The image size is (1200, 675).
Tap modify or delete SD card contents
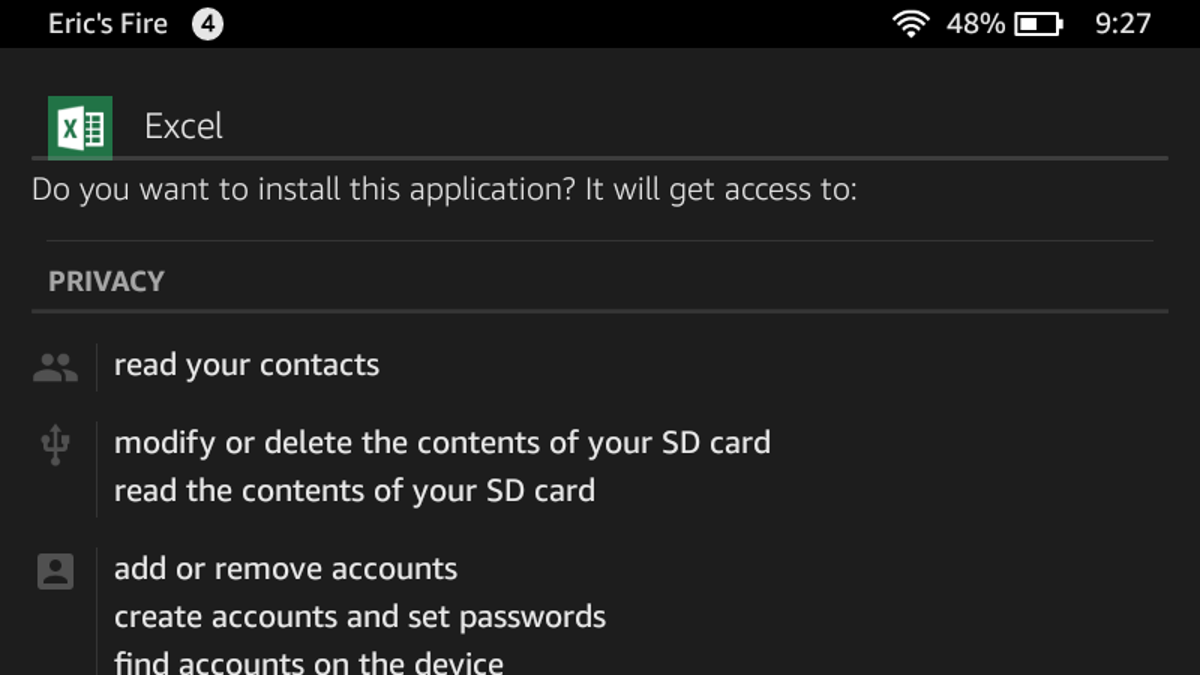tap(442, 442)
